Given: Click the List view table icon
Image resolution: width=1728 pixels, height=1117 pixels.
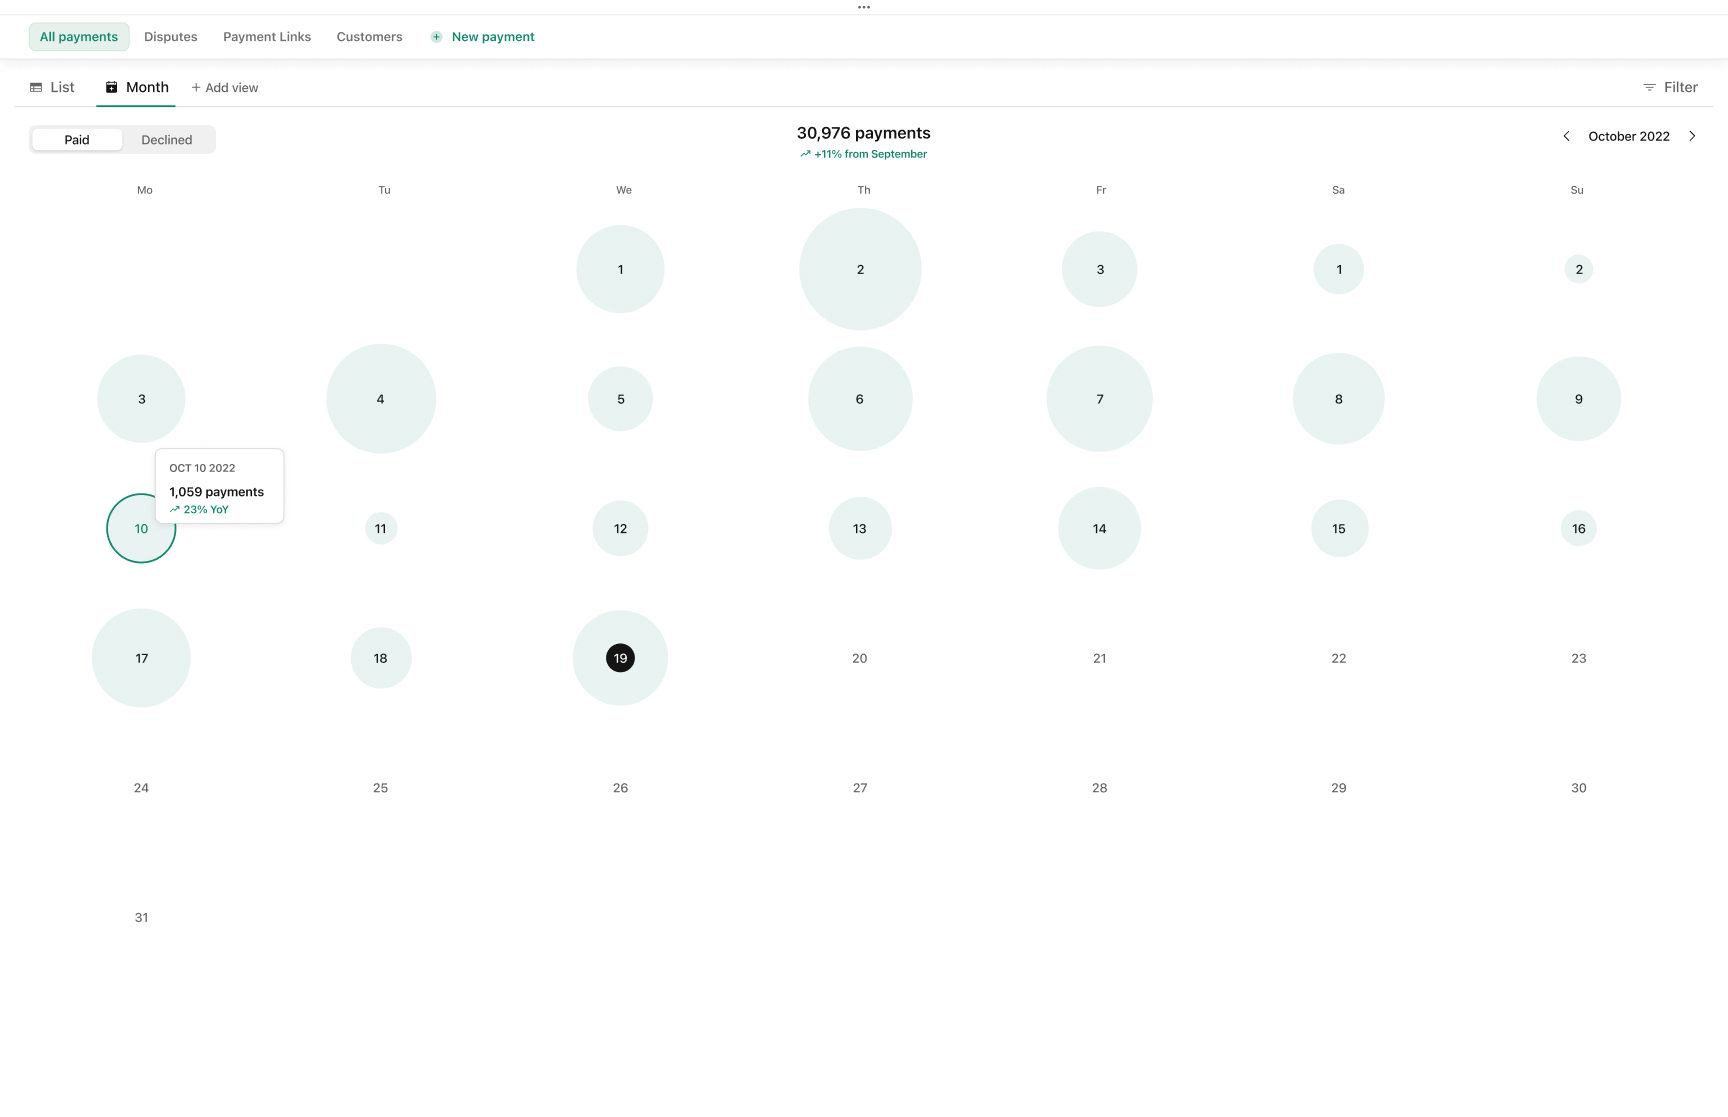Looking at the screenshot, I should pos(36,88).
